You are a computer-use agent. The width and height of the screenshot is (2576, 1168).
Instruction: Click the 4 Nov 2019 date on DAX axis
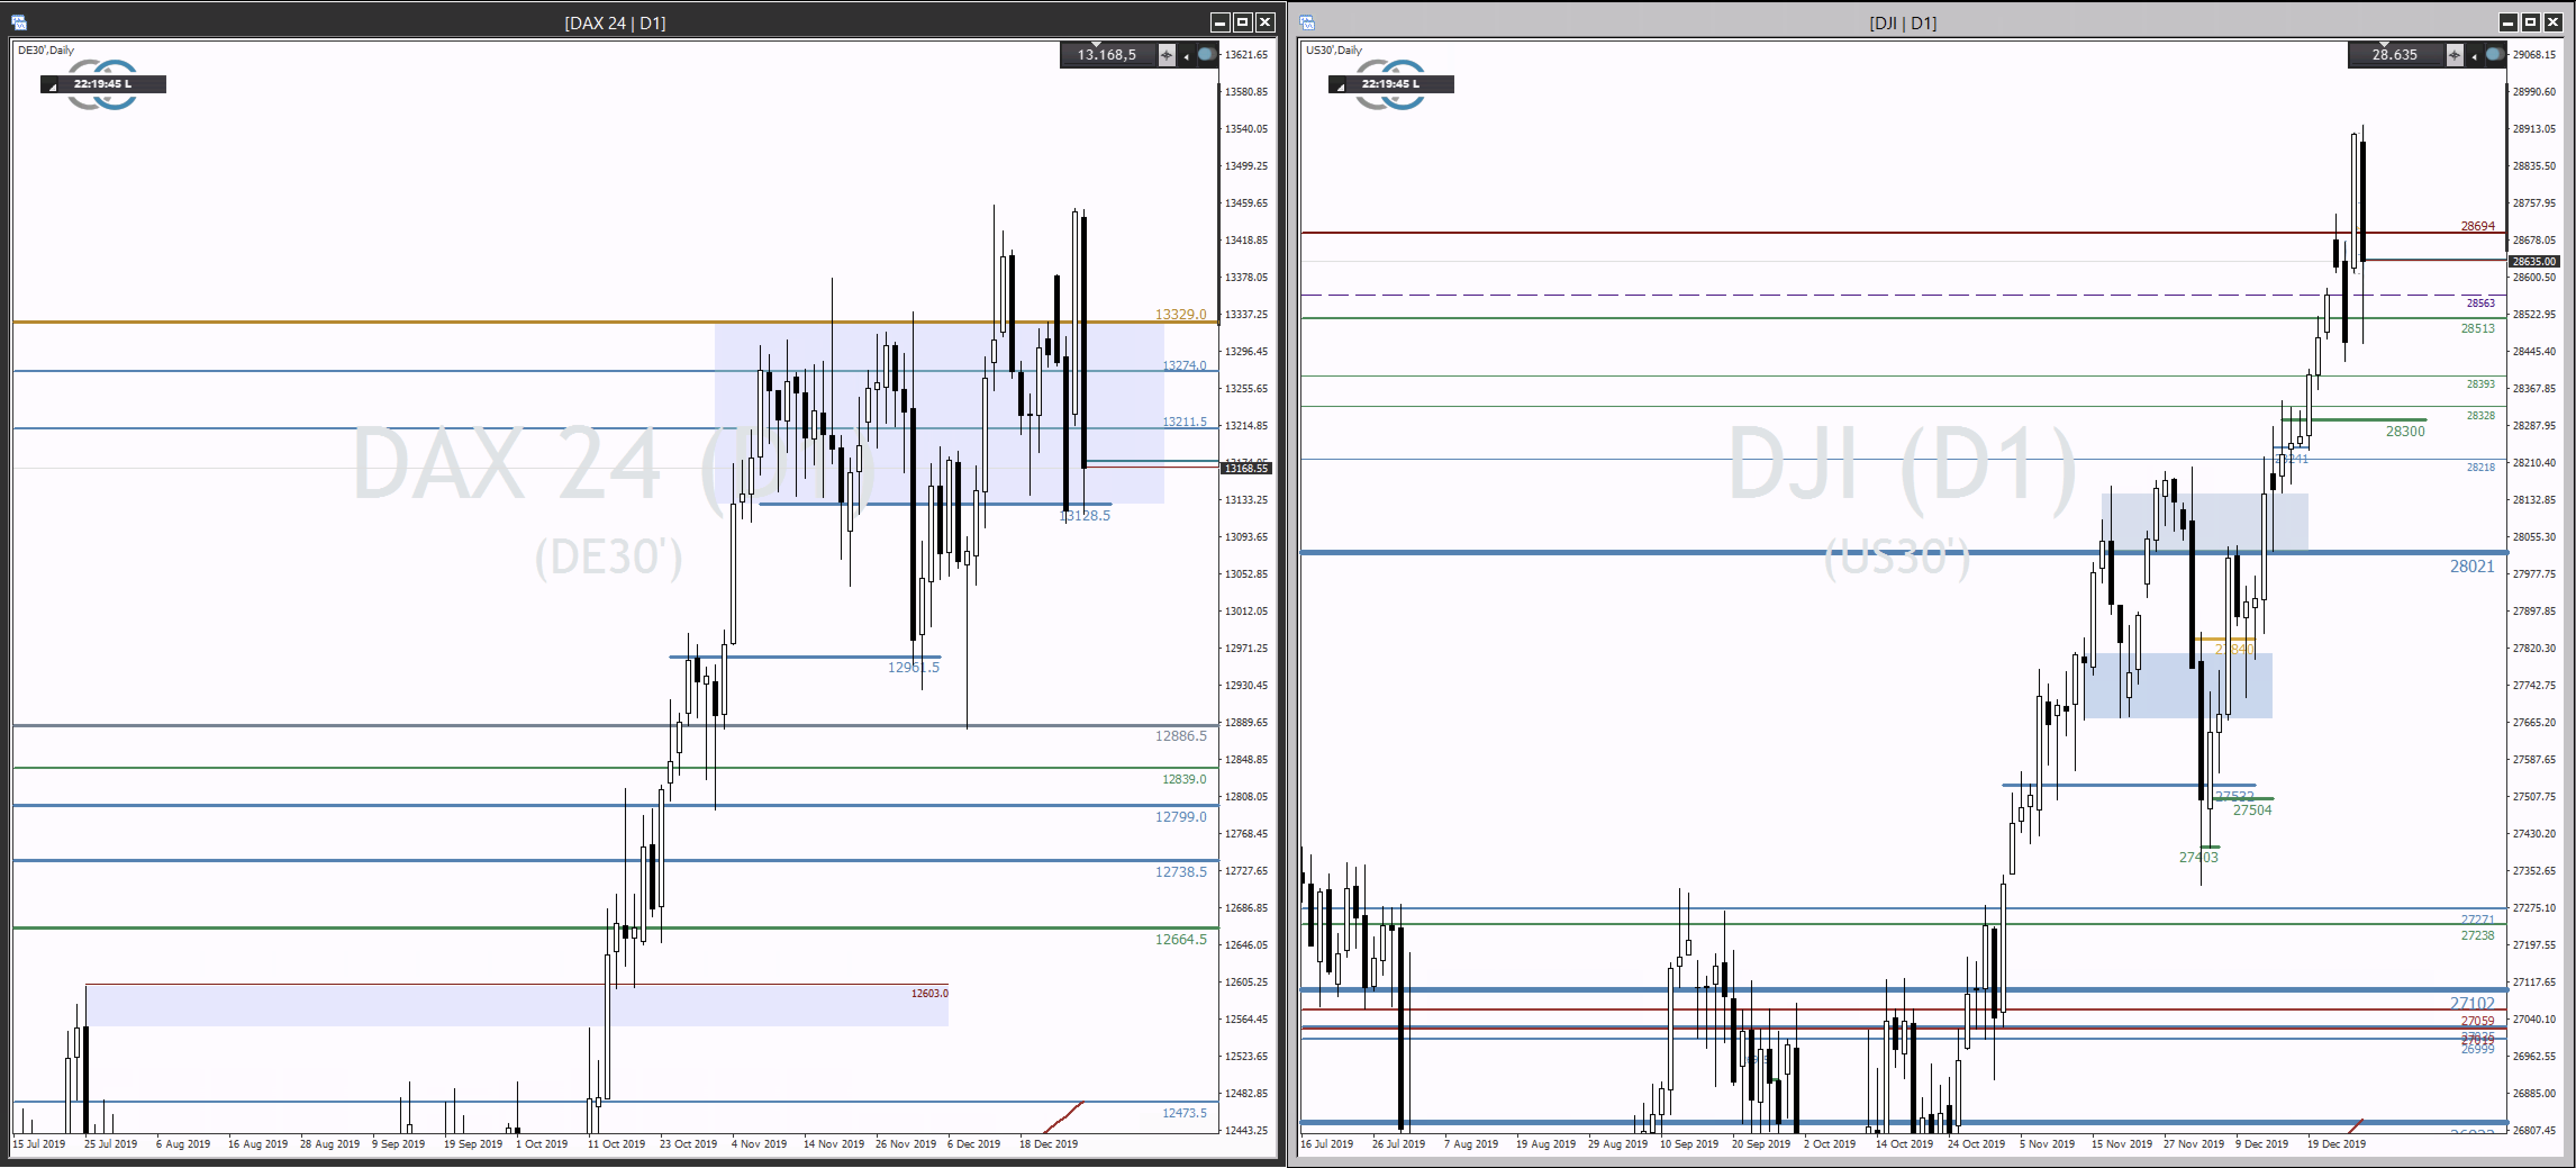759,1144
